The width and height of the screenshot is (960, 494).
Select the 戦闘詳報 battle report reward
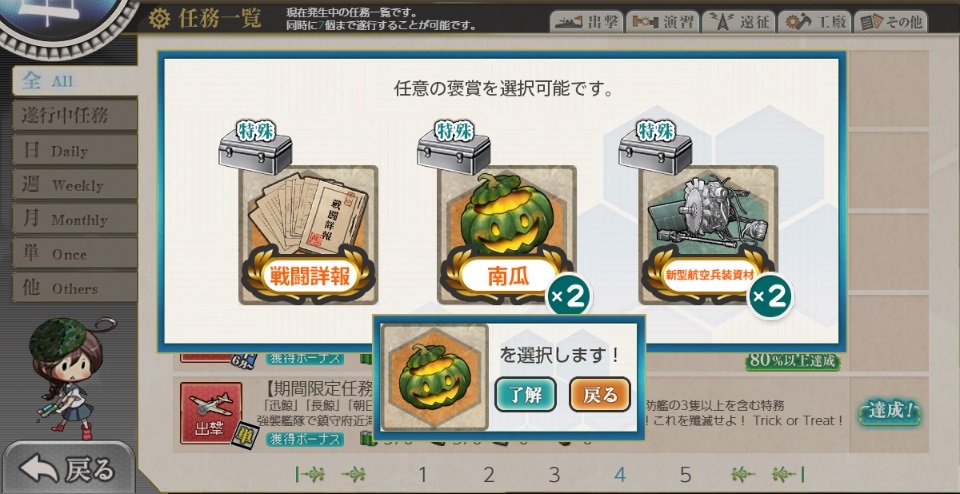coord(308,235)
